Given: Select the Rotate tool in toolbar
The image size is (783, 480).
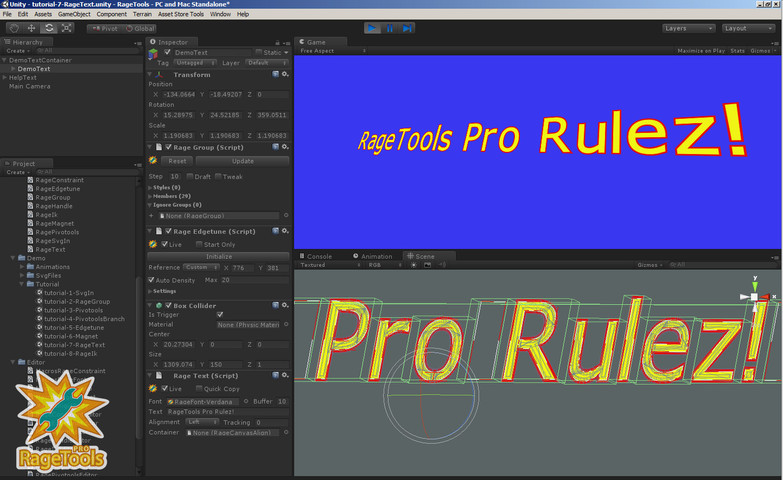Looking at the screenshot, I should (48, 28).
